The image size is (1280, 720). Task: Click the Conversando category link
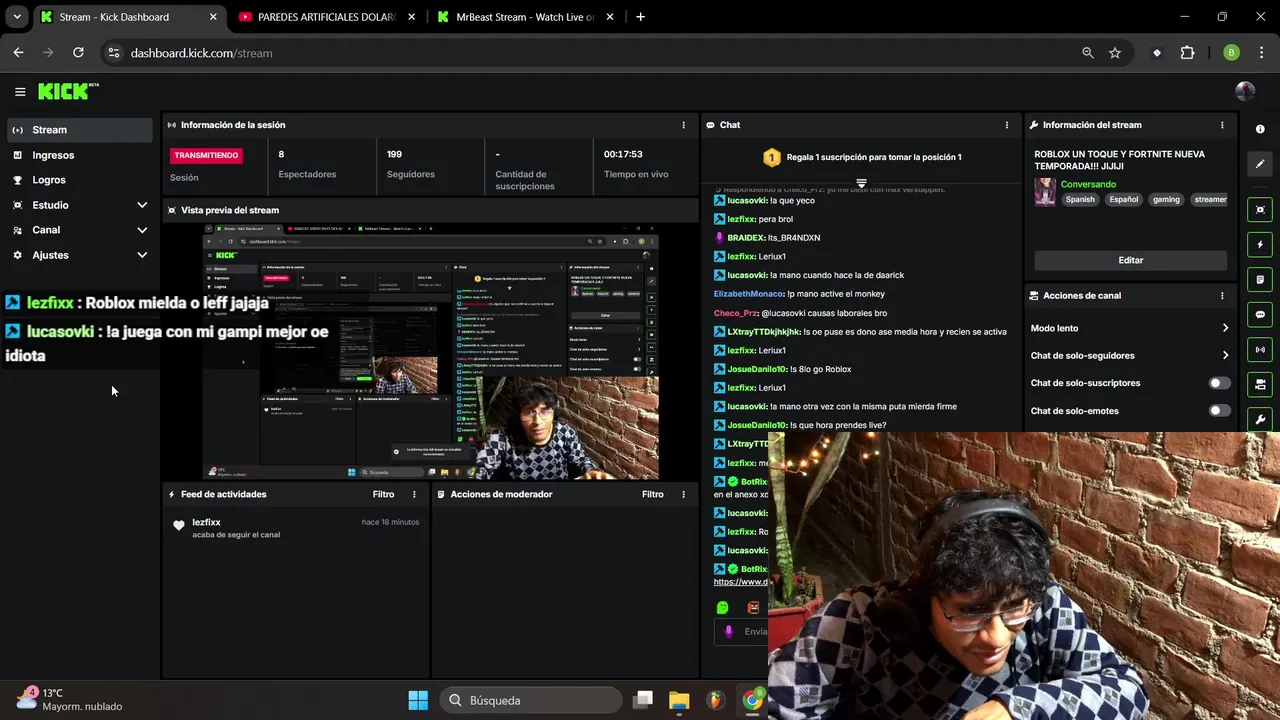(1088, 185)
